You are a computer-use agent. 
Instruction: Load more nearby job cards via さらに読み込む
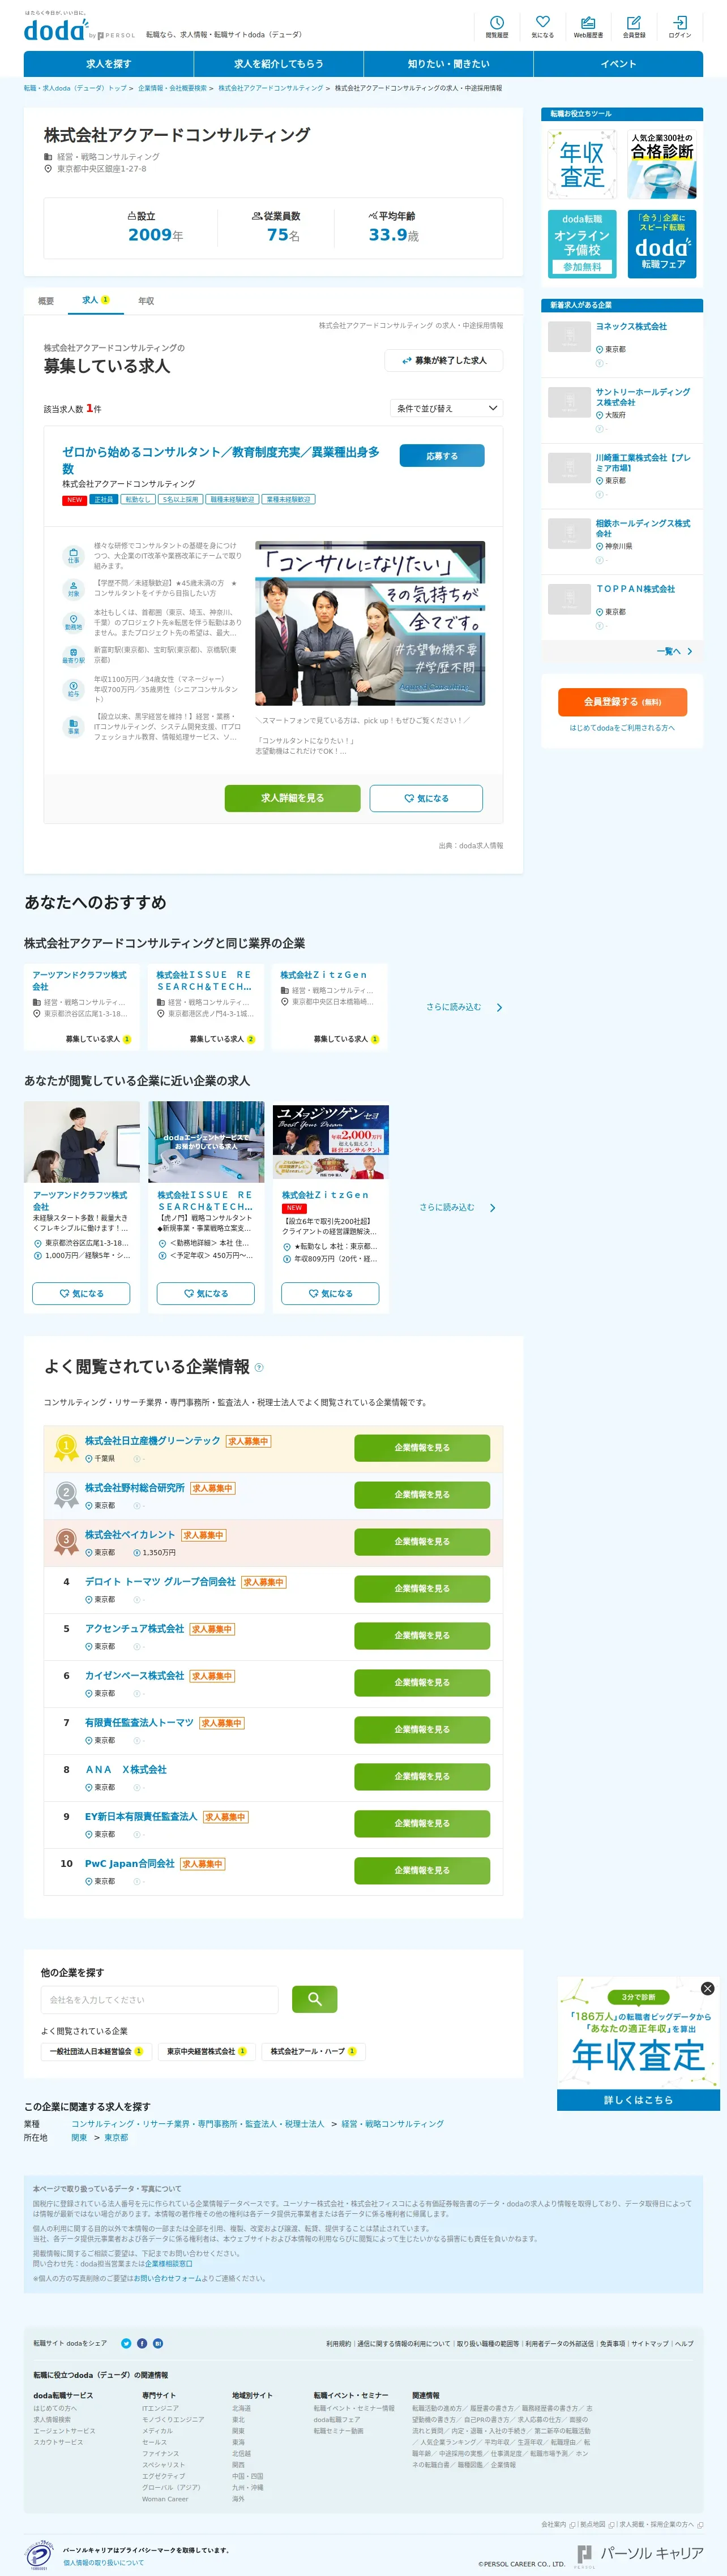pyautogui.click(x=457, y=1207)
